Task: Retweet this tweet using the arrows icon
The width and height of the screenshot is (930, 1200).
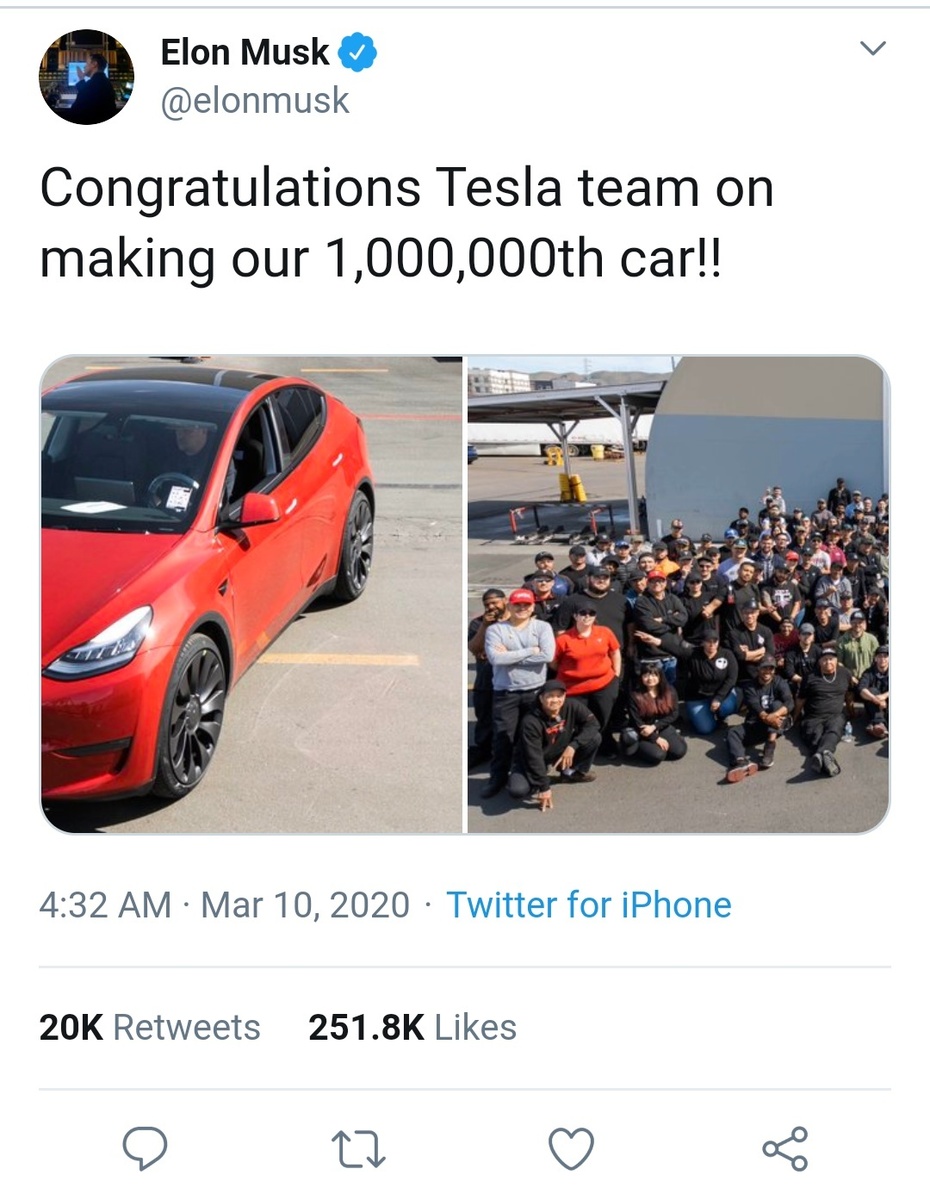Action: (x=358, y=1148)
